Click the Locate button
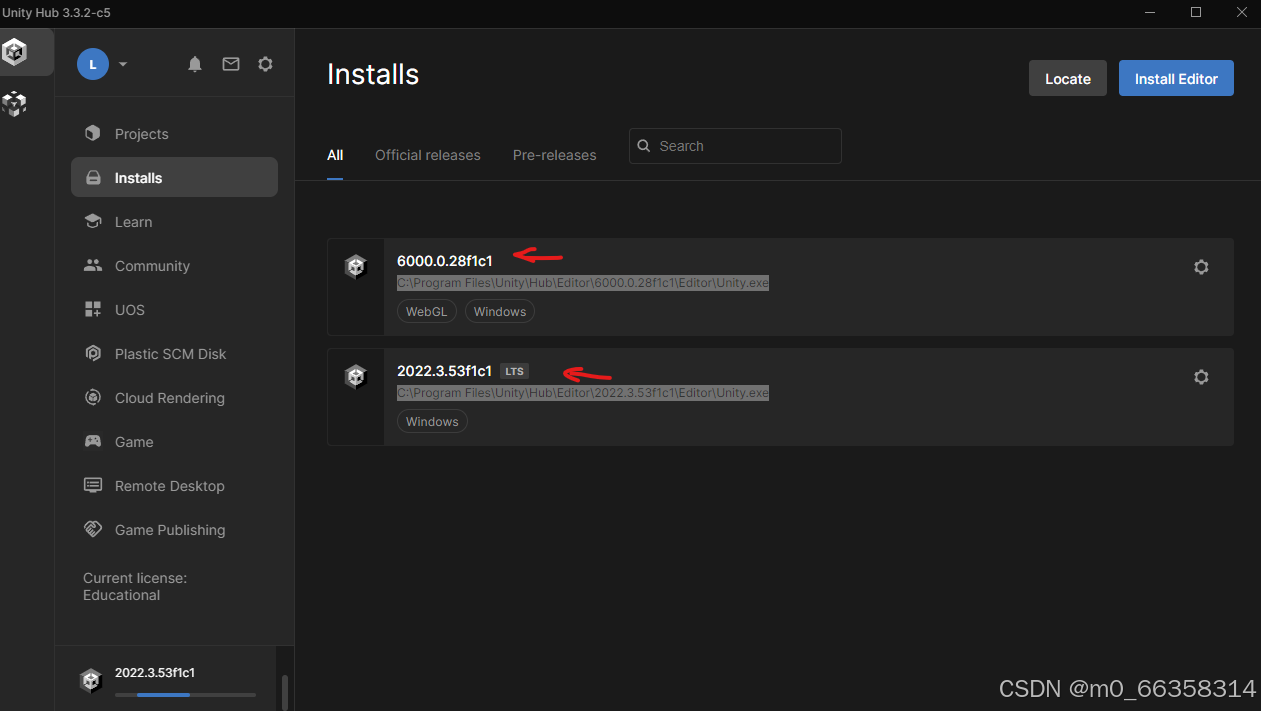 pyautogui.click(x=1068, y=79)
